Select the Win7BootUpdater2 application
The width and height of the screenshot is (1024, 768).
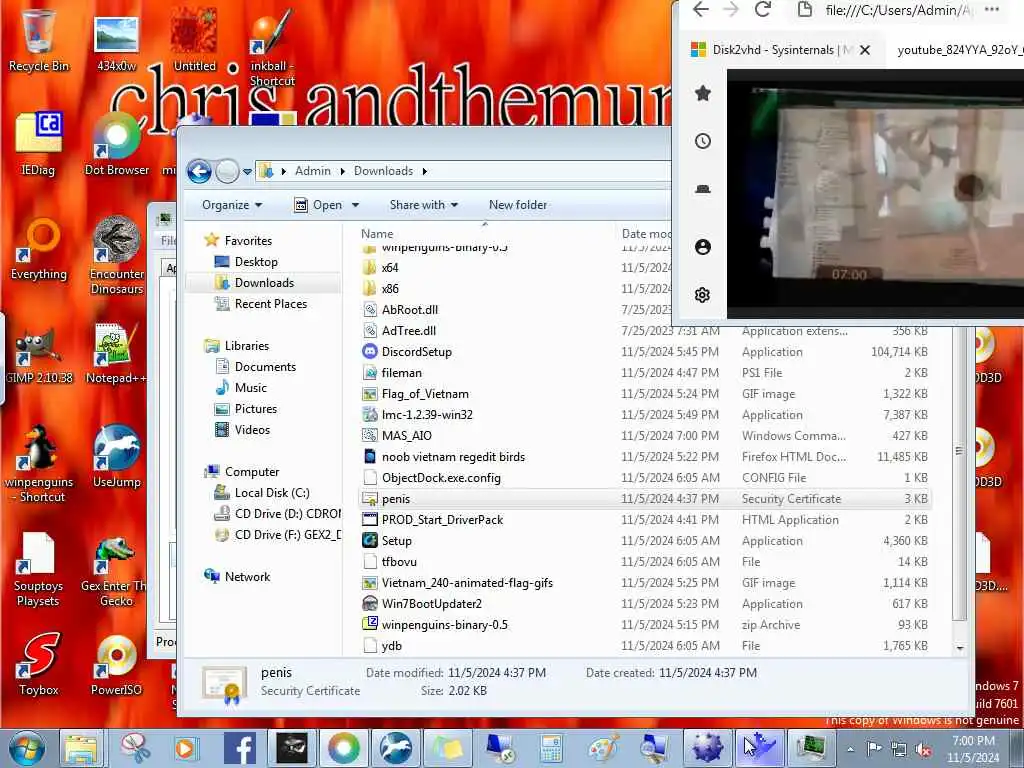point(432,603)
